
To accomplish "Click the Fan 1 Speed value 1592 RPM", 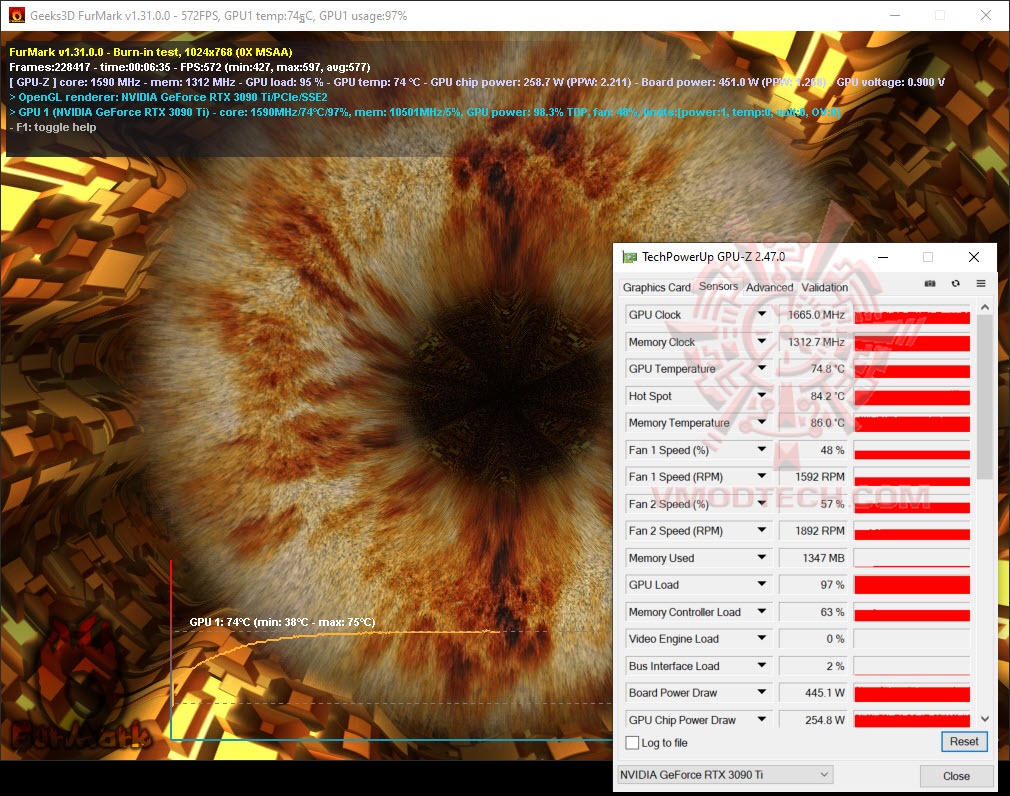I will pos(815,477).
